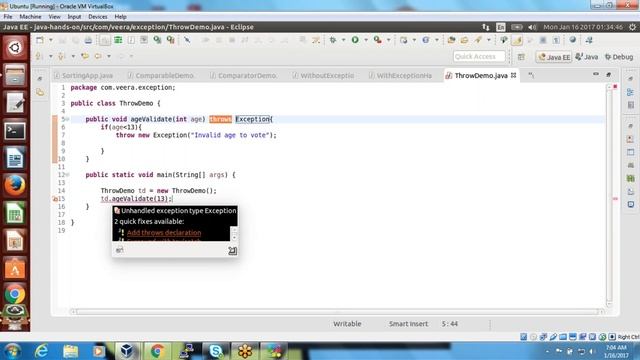
Task: Click the New file toolbar icon
Action: coord(40,40)
